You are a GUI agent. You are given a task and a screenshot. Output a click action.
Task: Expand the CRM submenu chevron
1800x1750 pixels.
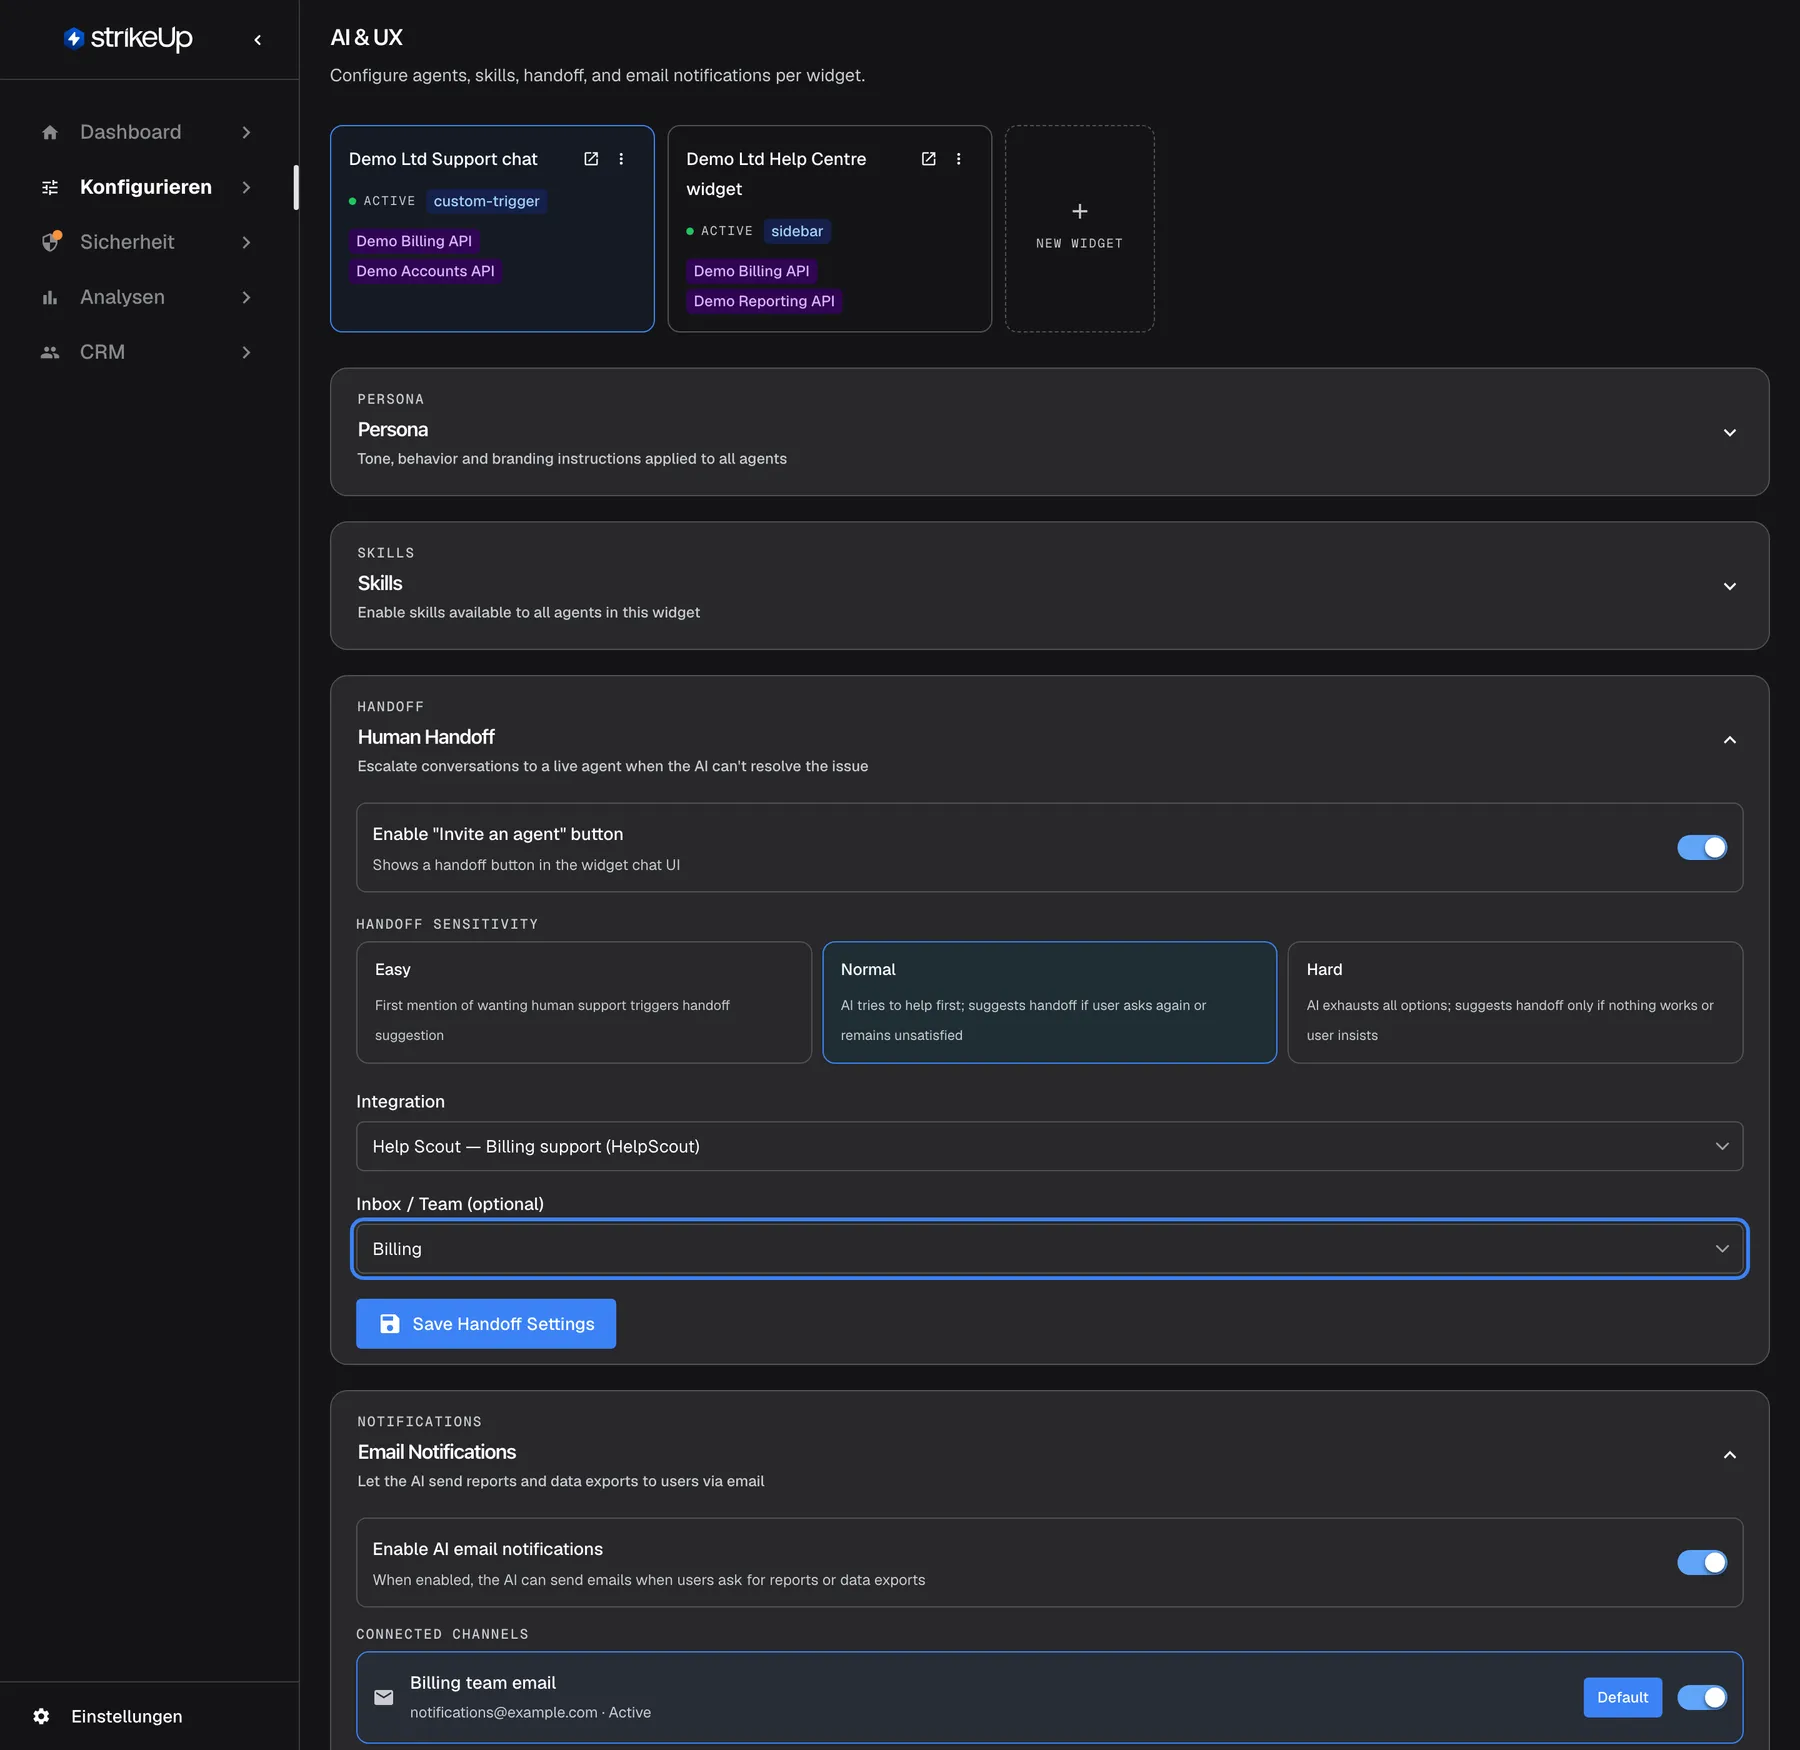click(246, 352)
